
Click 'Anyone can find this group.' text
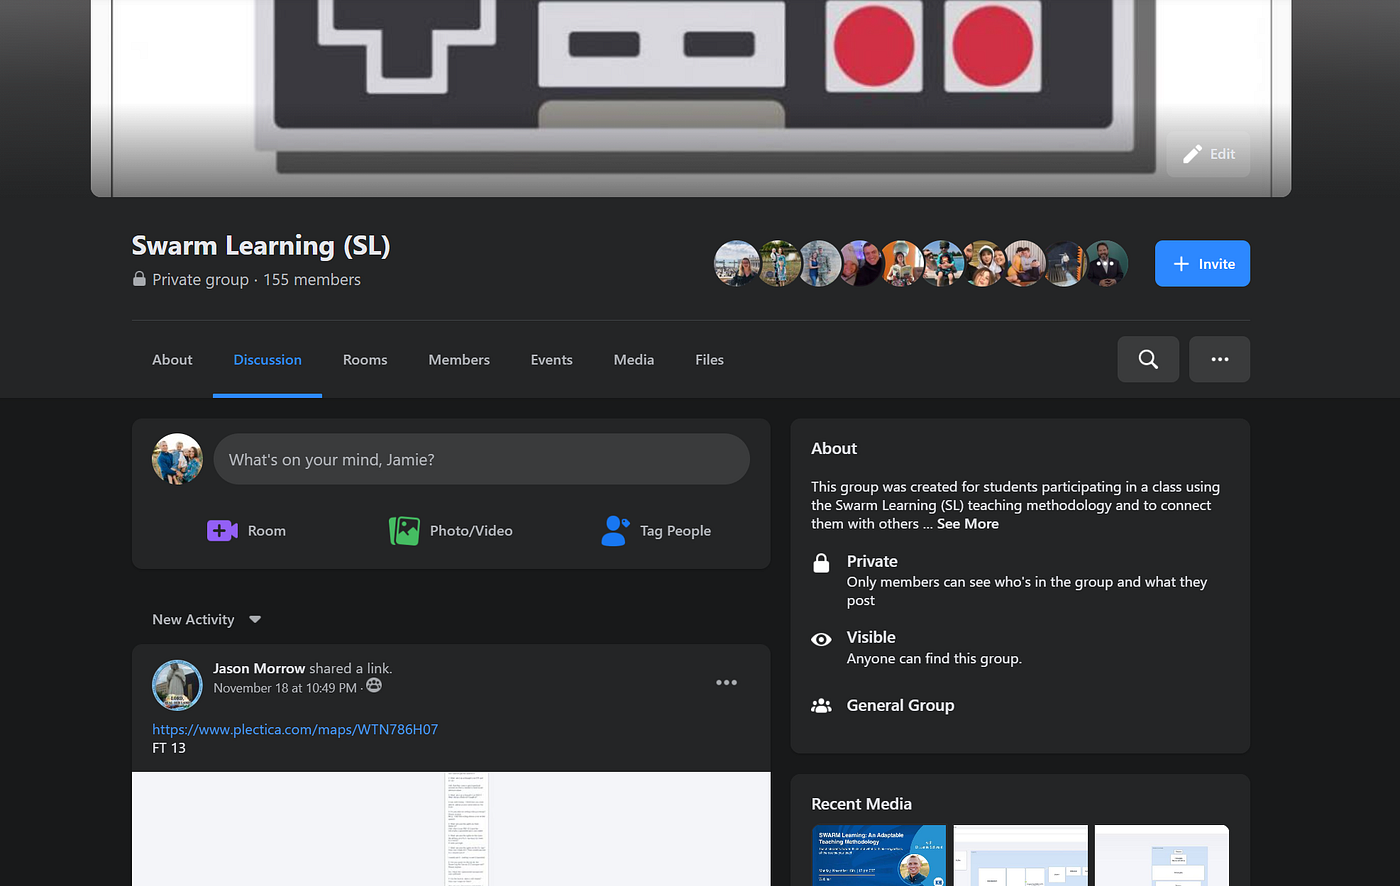point(934,659)
